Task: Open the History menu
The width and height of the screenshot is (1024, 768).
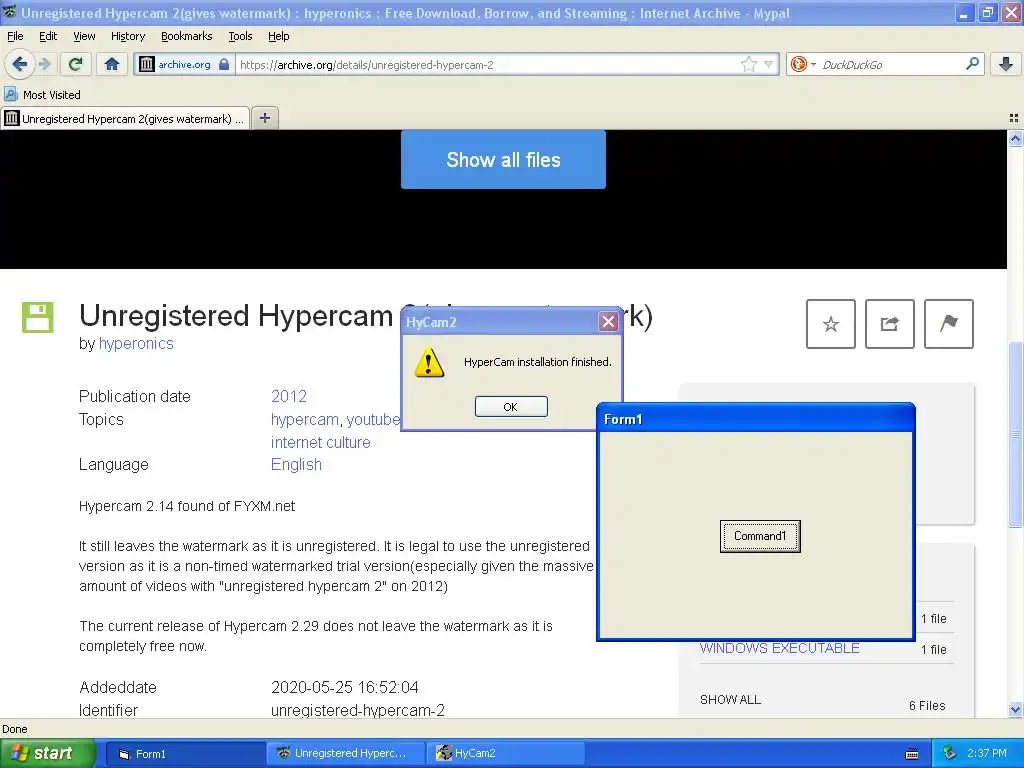Action: click(127, 36)
